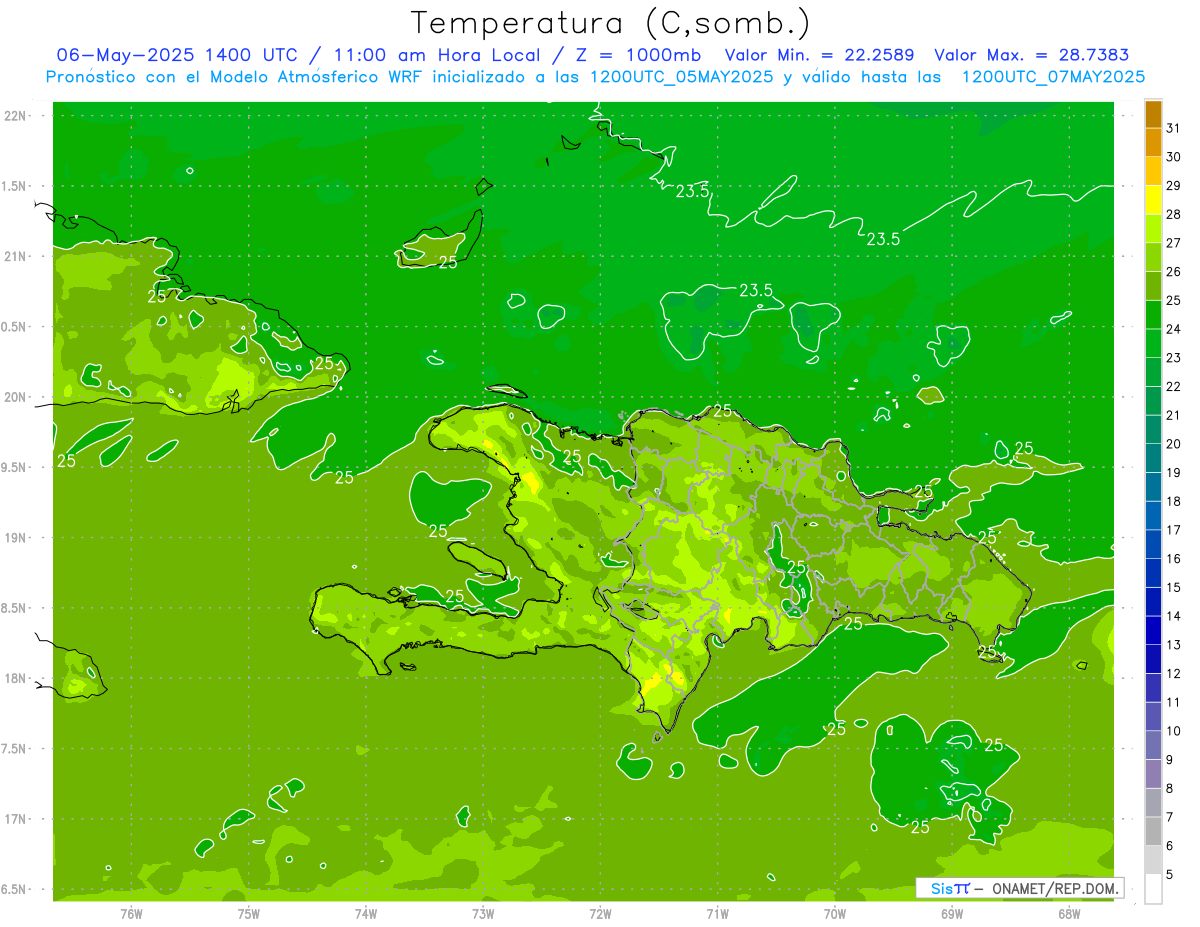Click the "72W" longitude axis label
This screenshot has width=1200, height=927.
pyautogui.click(x=600, y=914)
